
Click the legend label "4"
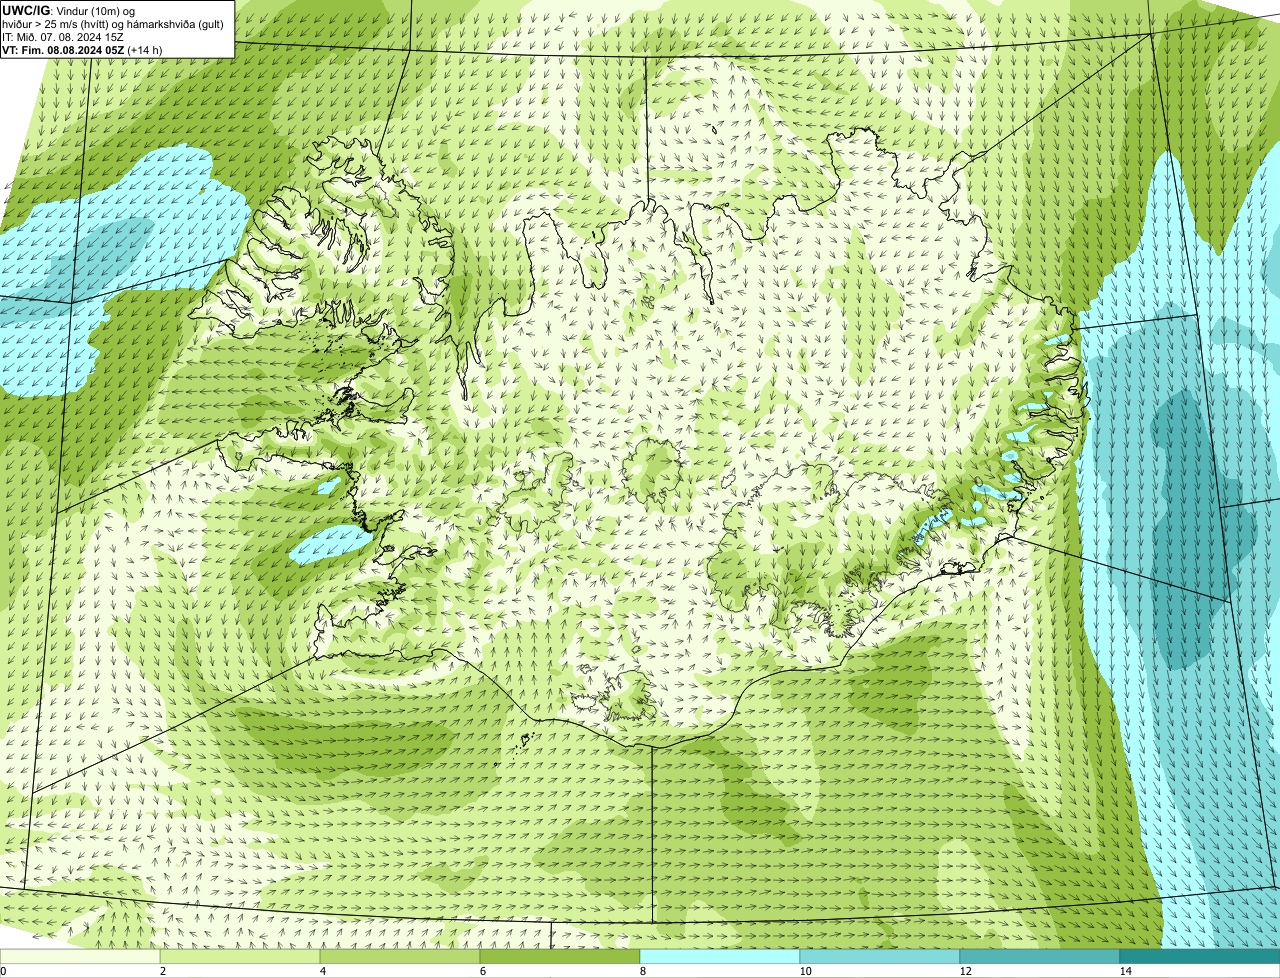[x=322, y=971]
